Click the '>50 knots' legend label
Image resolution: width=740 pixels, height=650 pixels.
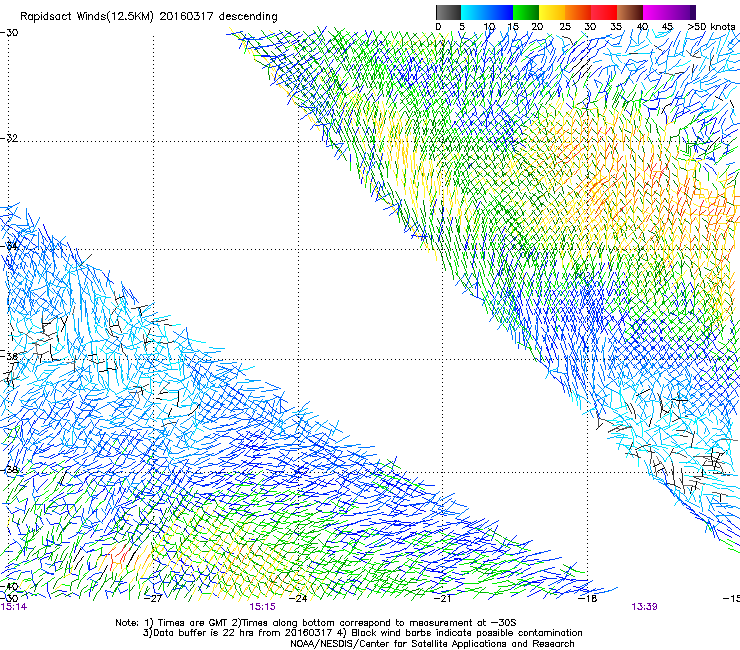click(711, 26)
